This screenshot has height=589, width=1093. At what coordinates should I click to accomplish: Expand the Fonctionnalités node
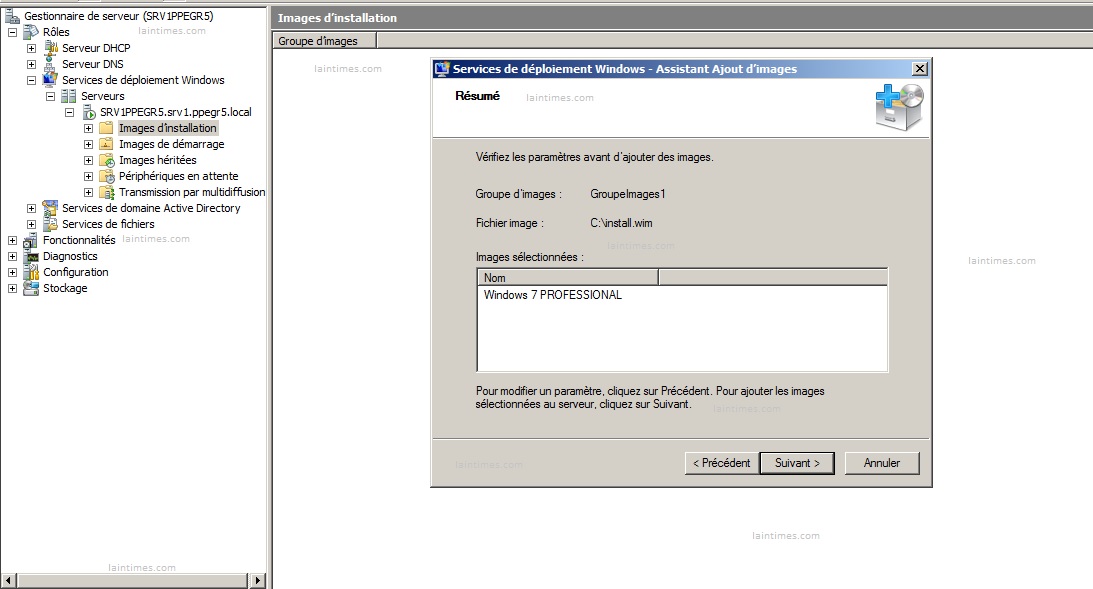tap(13, 240)
